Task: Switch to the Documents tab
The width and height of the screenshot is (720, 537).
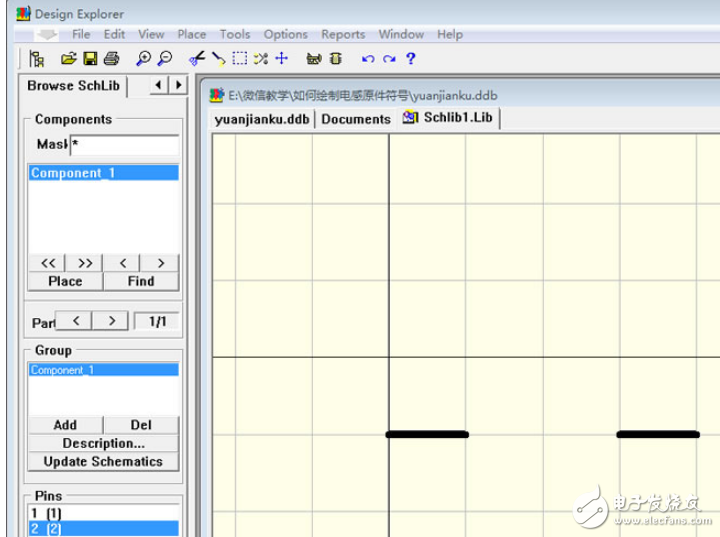Action: (355, 119)
